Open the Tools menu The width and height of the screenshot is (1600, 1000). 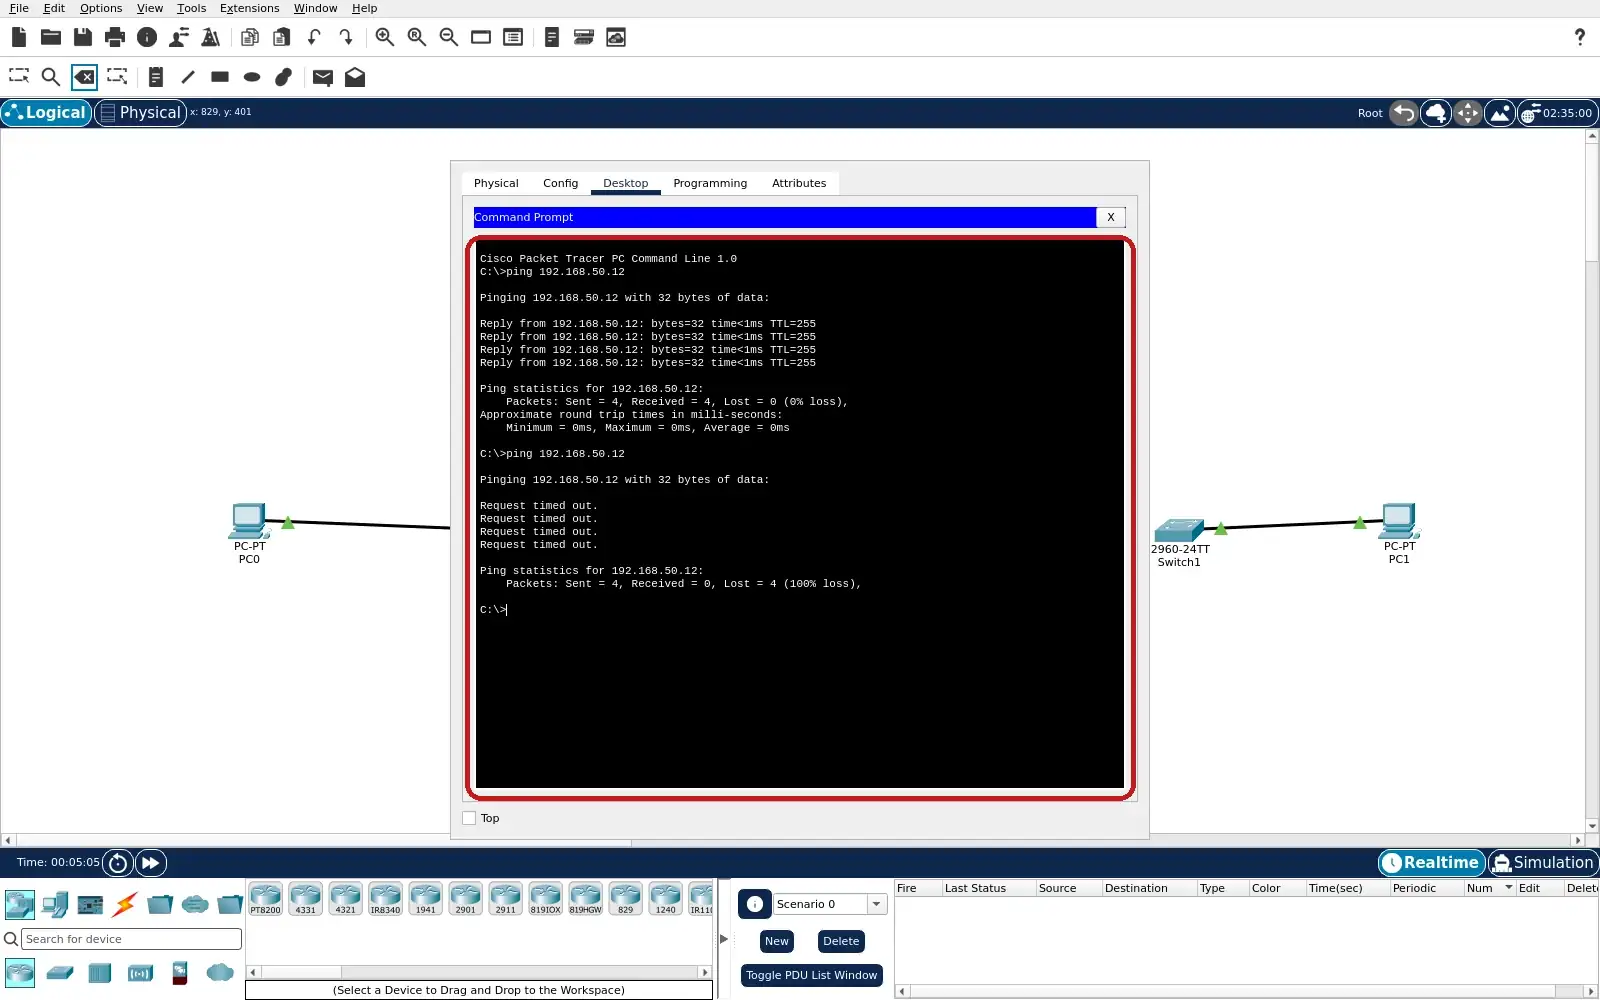click(x=191, y=8)
